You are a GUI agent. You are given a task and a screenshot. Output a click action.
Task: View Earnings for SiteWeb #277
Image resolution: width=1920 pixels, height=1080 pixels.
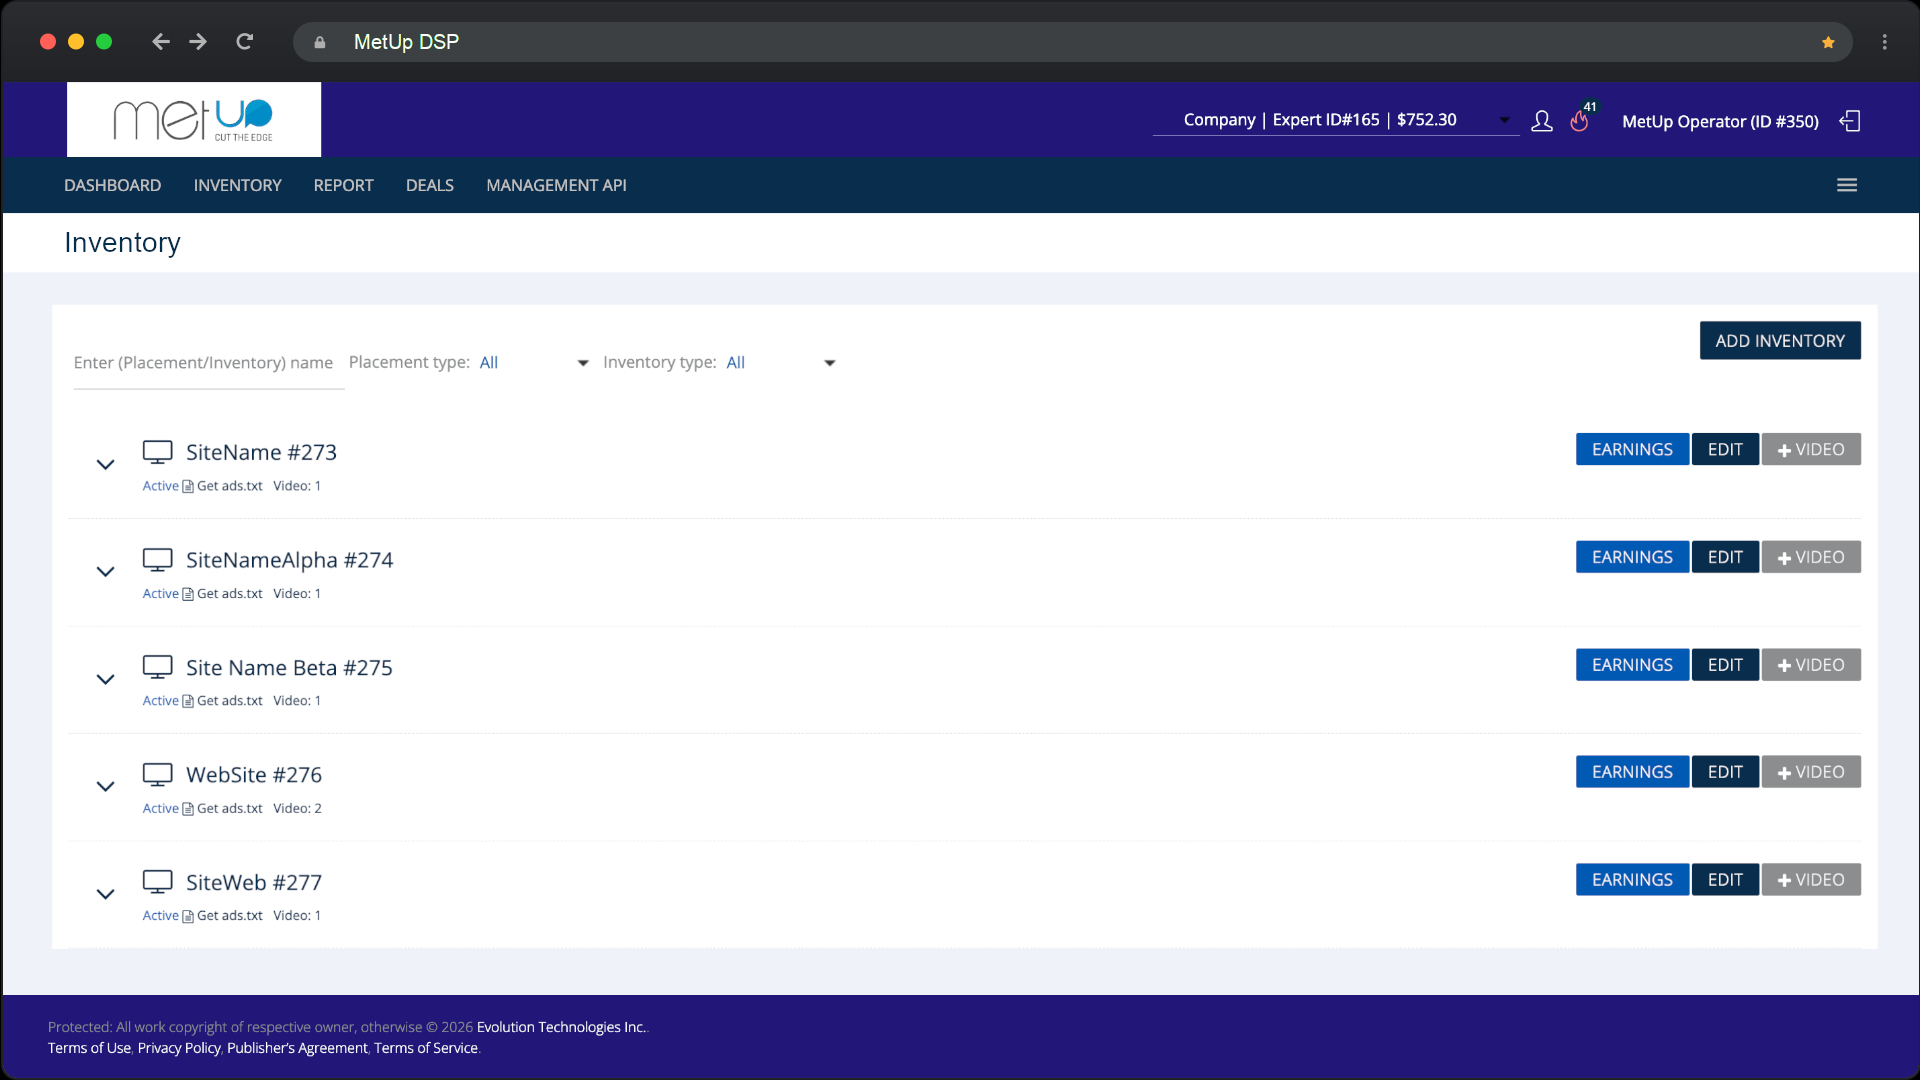point(1632,880)
